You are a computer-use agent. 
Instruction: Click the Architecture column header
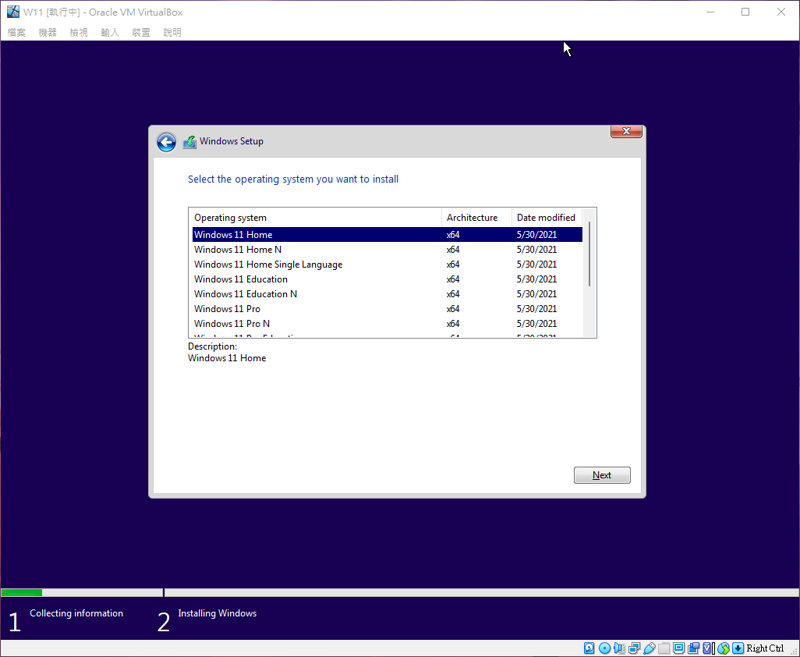477,217
